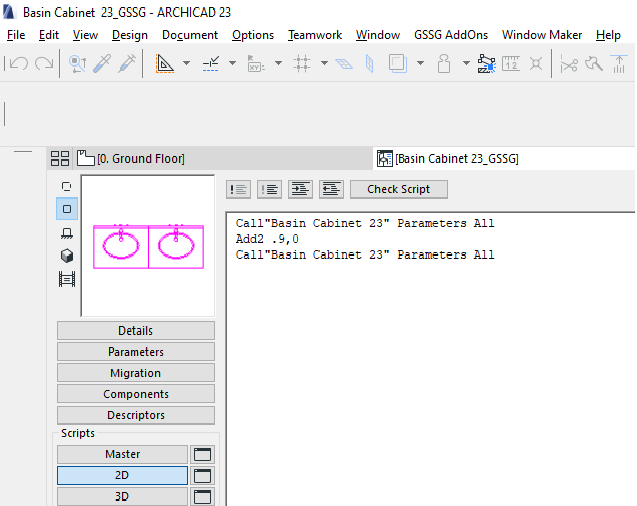Screen dimensions: 637x506
Task: Click the basin cabinet preview thumbnail
Action: [x=148, y=246]
